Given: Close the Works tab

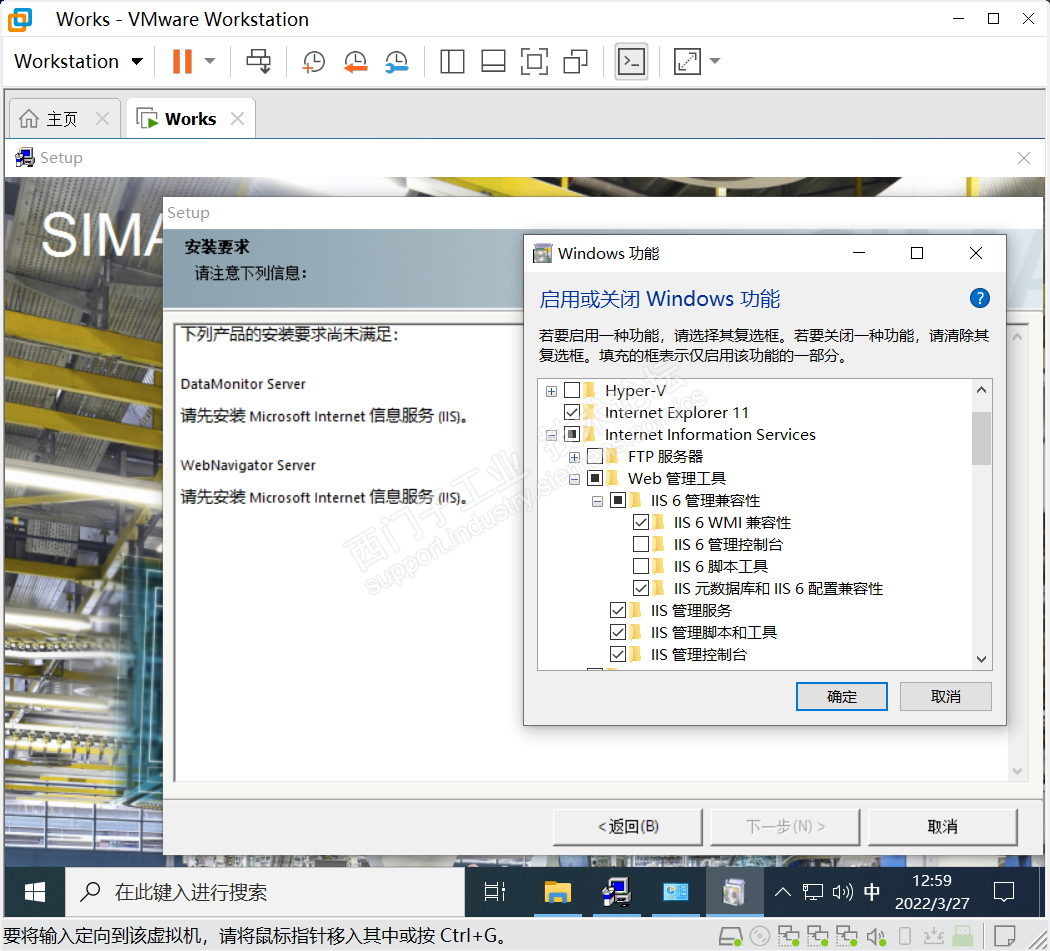Looking at the screenshot, I should coord(237,119).
